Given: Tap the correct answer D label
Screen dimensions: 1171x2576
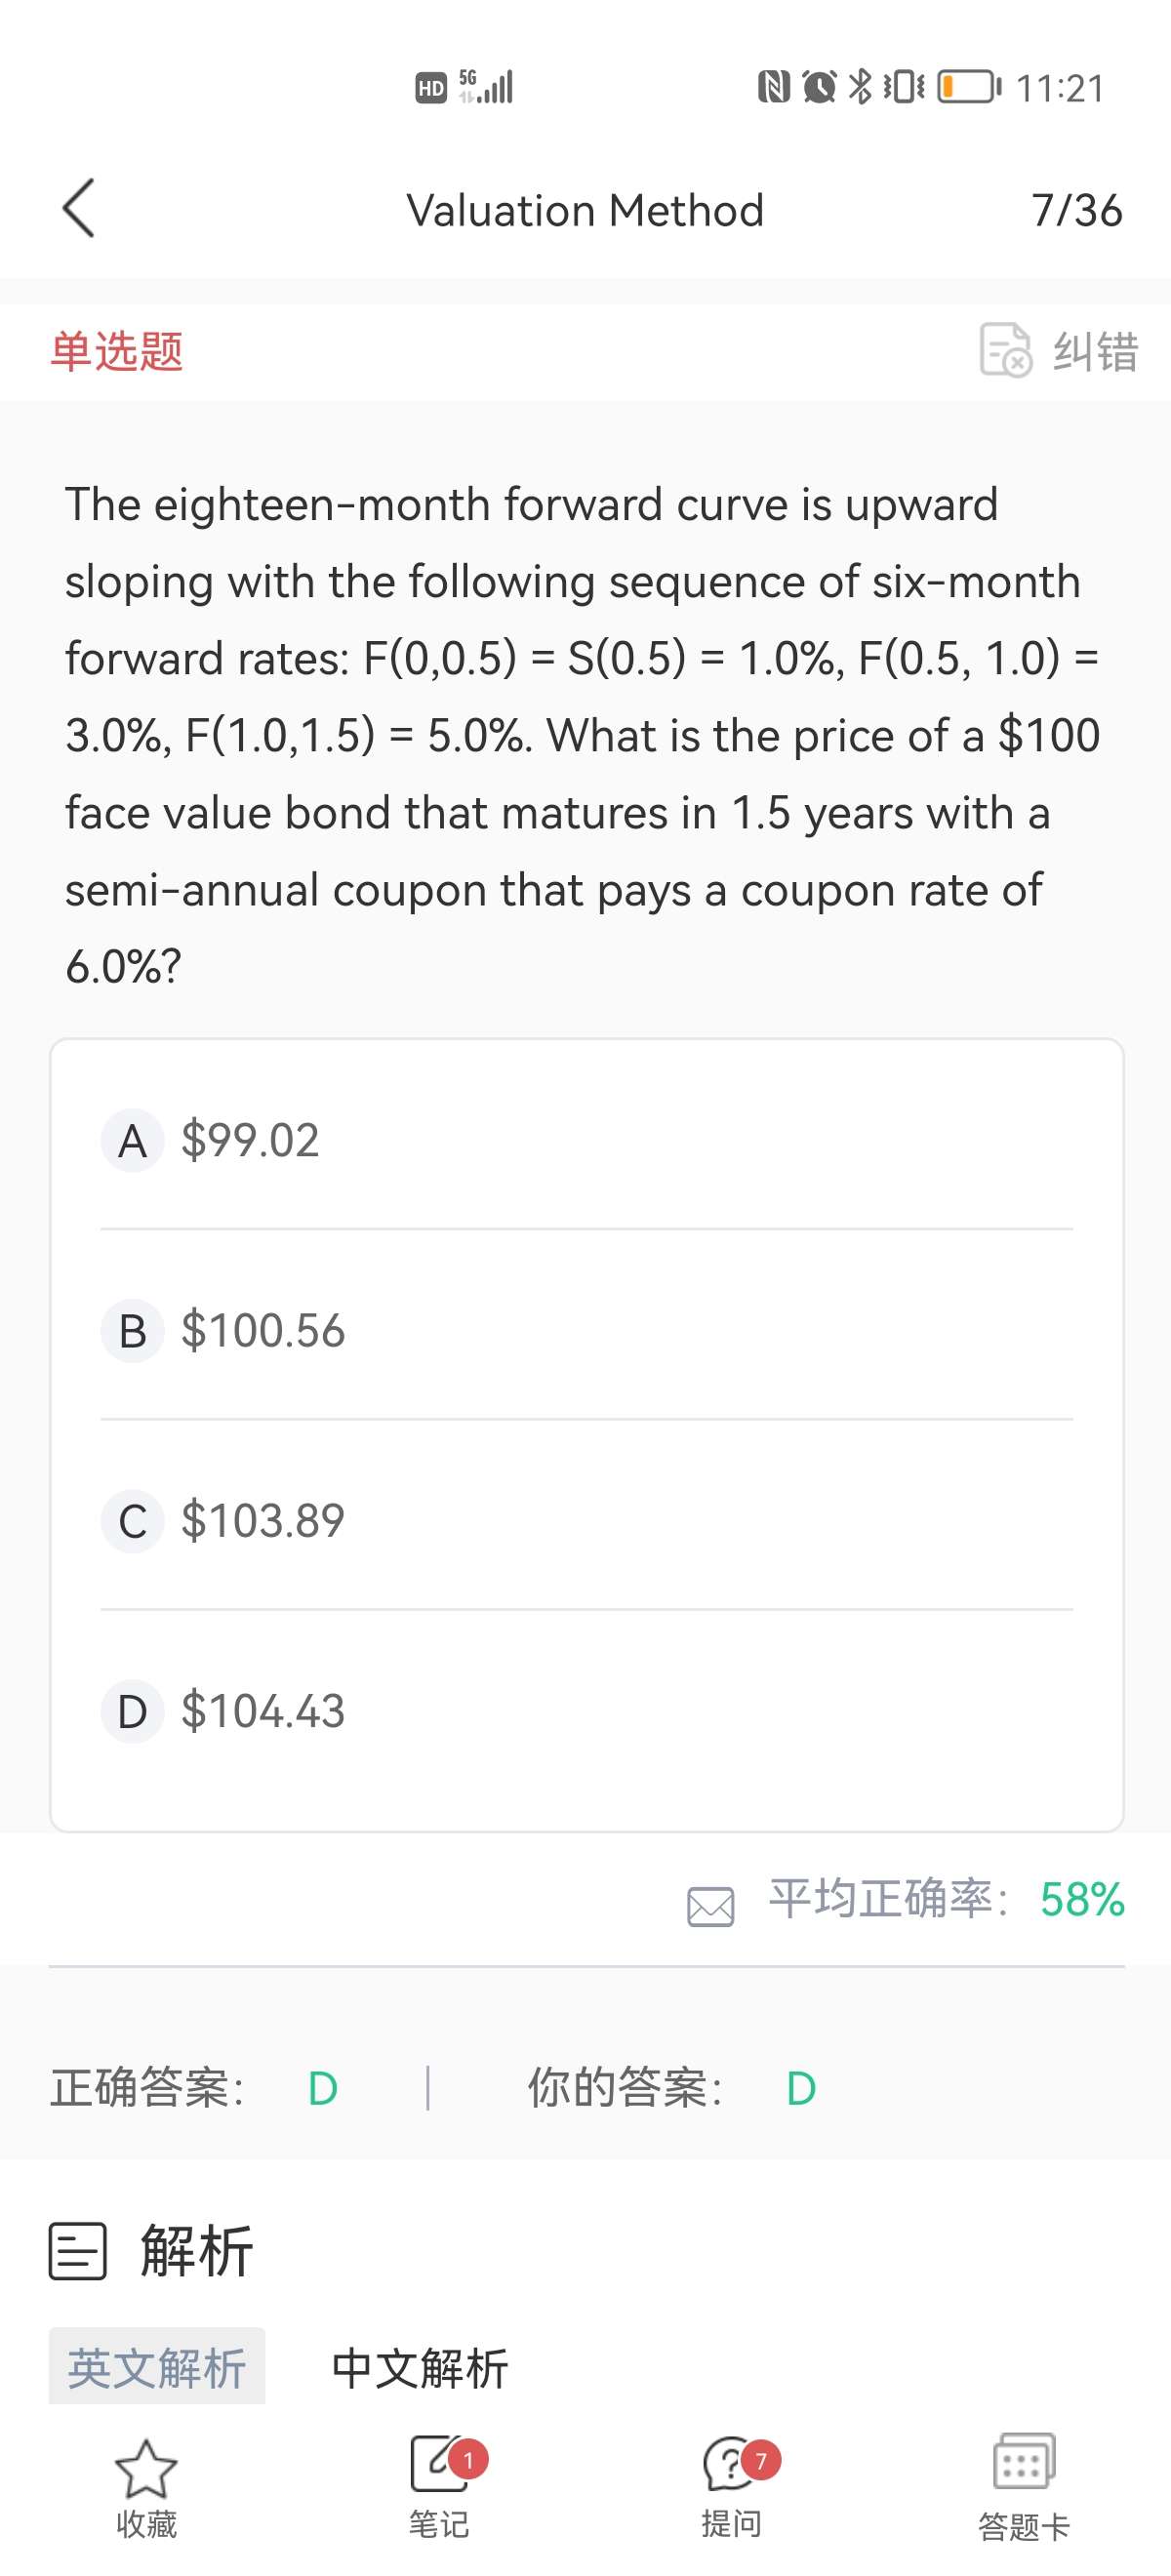Looking at the screenshot, I should [323, 2089].
